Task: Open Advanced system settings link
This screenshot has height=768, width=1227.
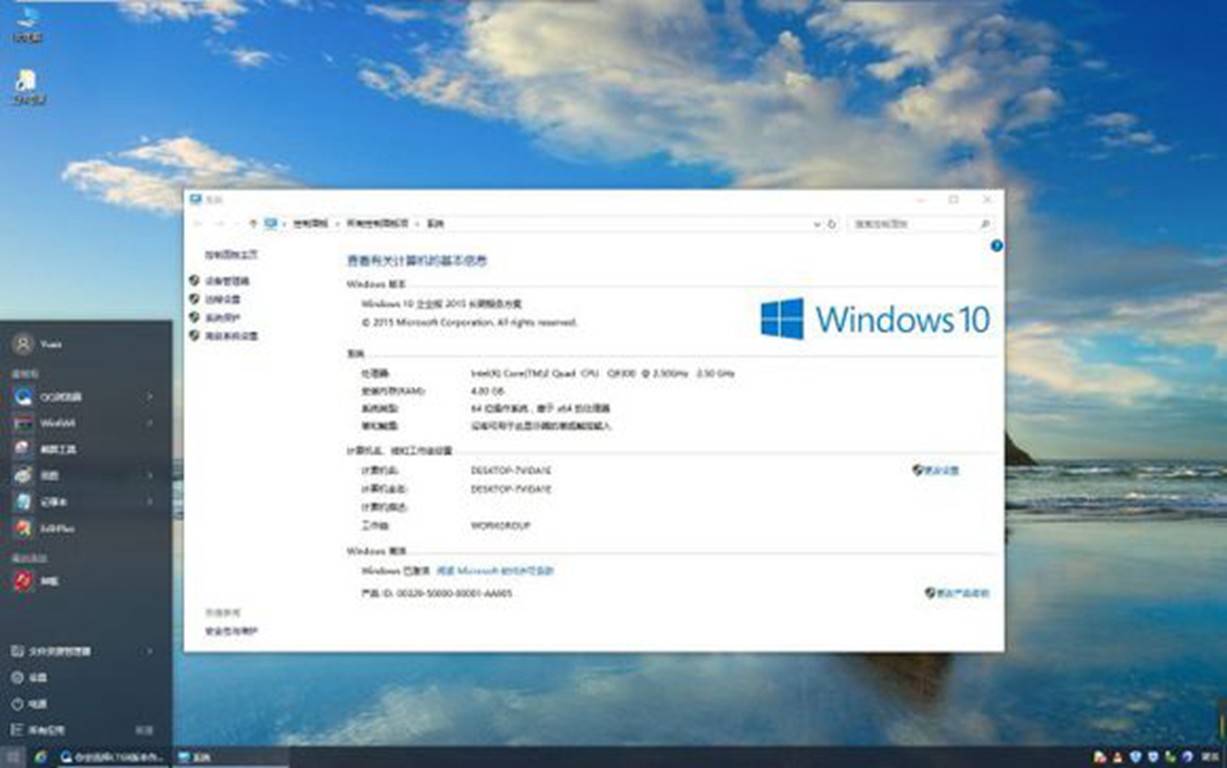Action: coord(232,337)
